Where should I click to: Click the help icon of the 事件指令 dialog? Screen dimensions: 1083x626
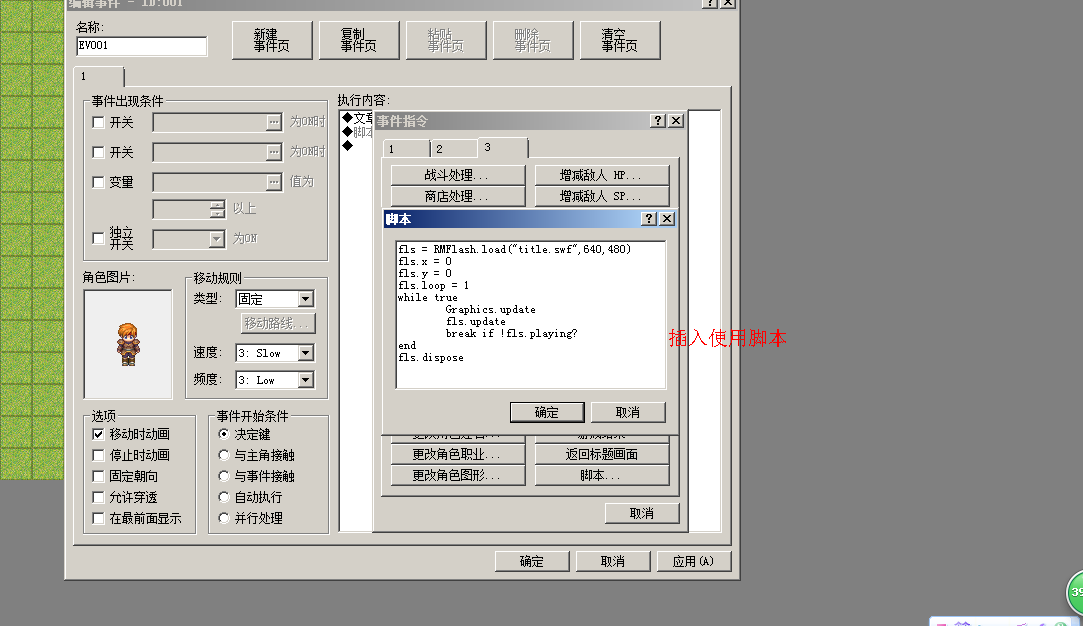click(x=658, y=121)
